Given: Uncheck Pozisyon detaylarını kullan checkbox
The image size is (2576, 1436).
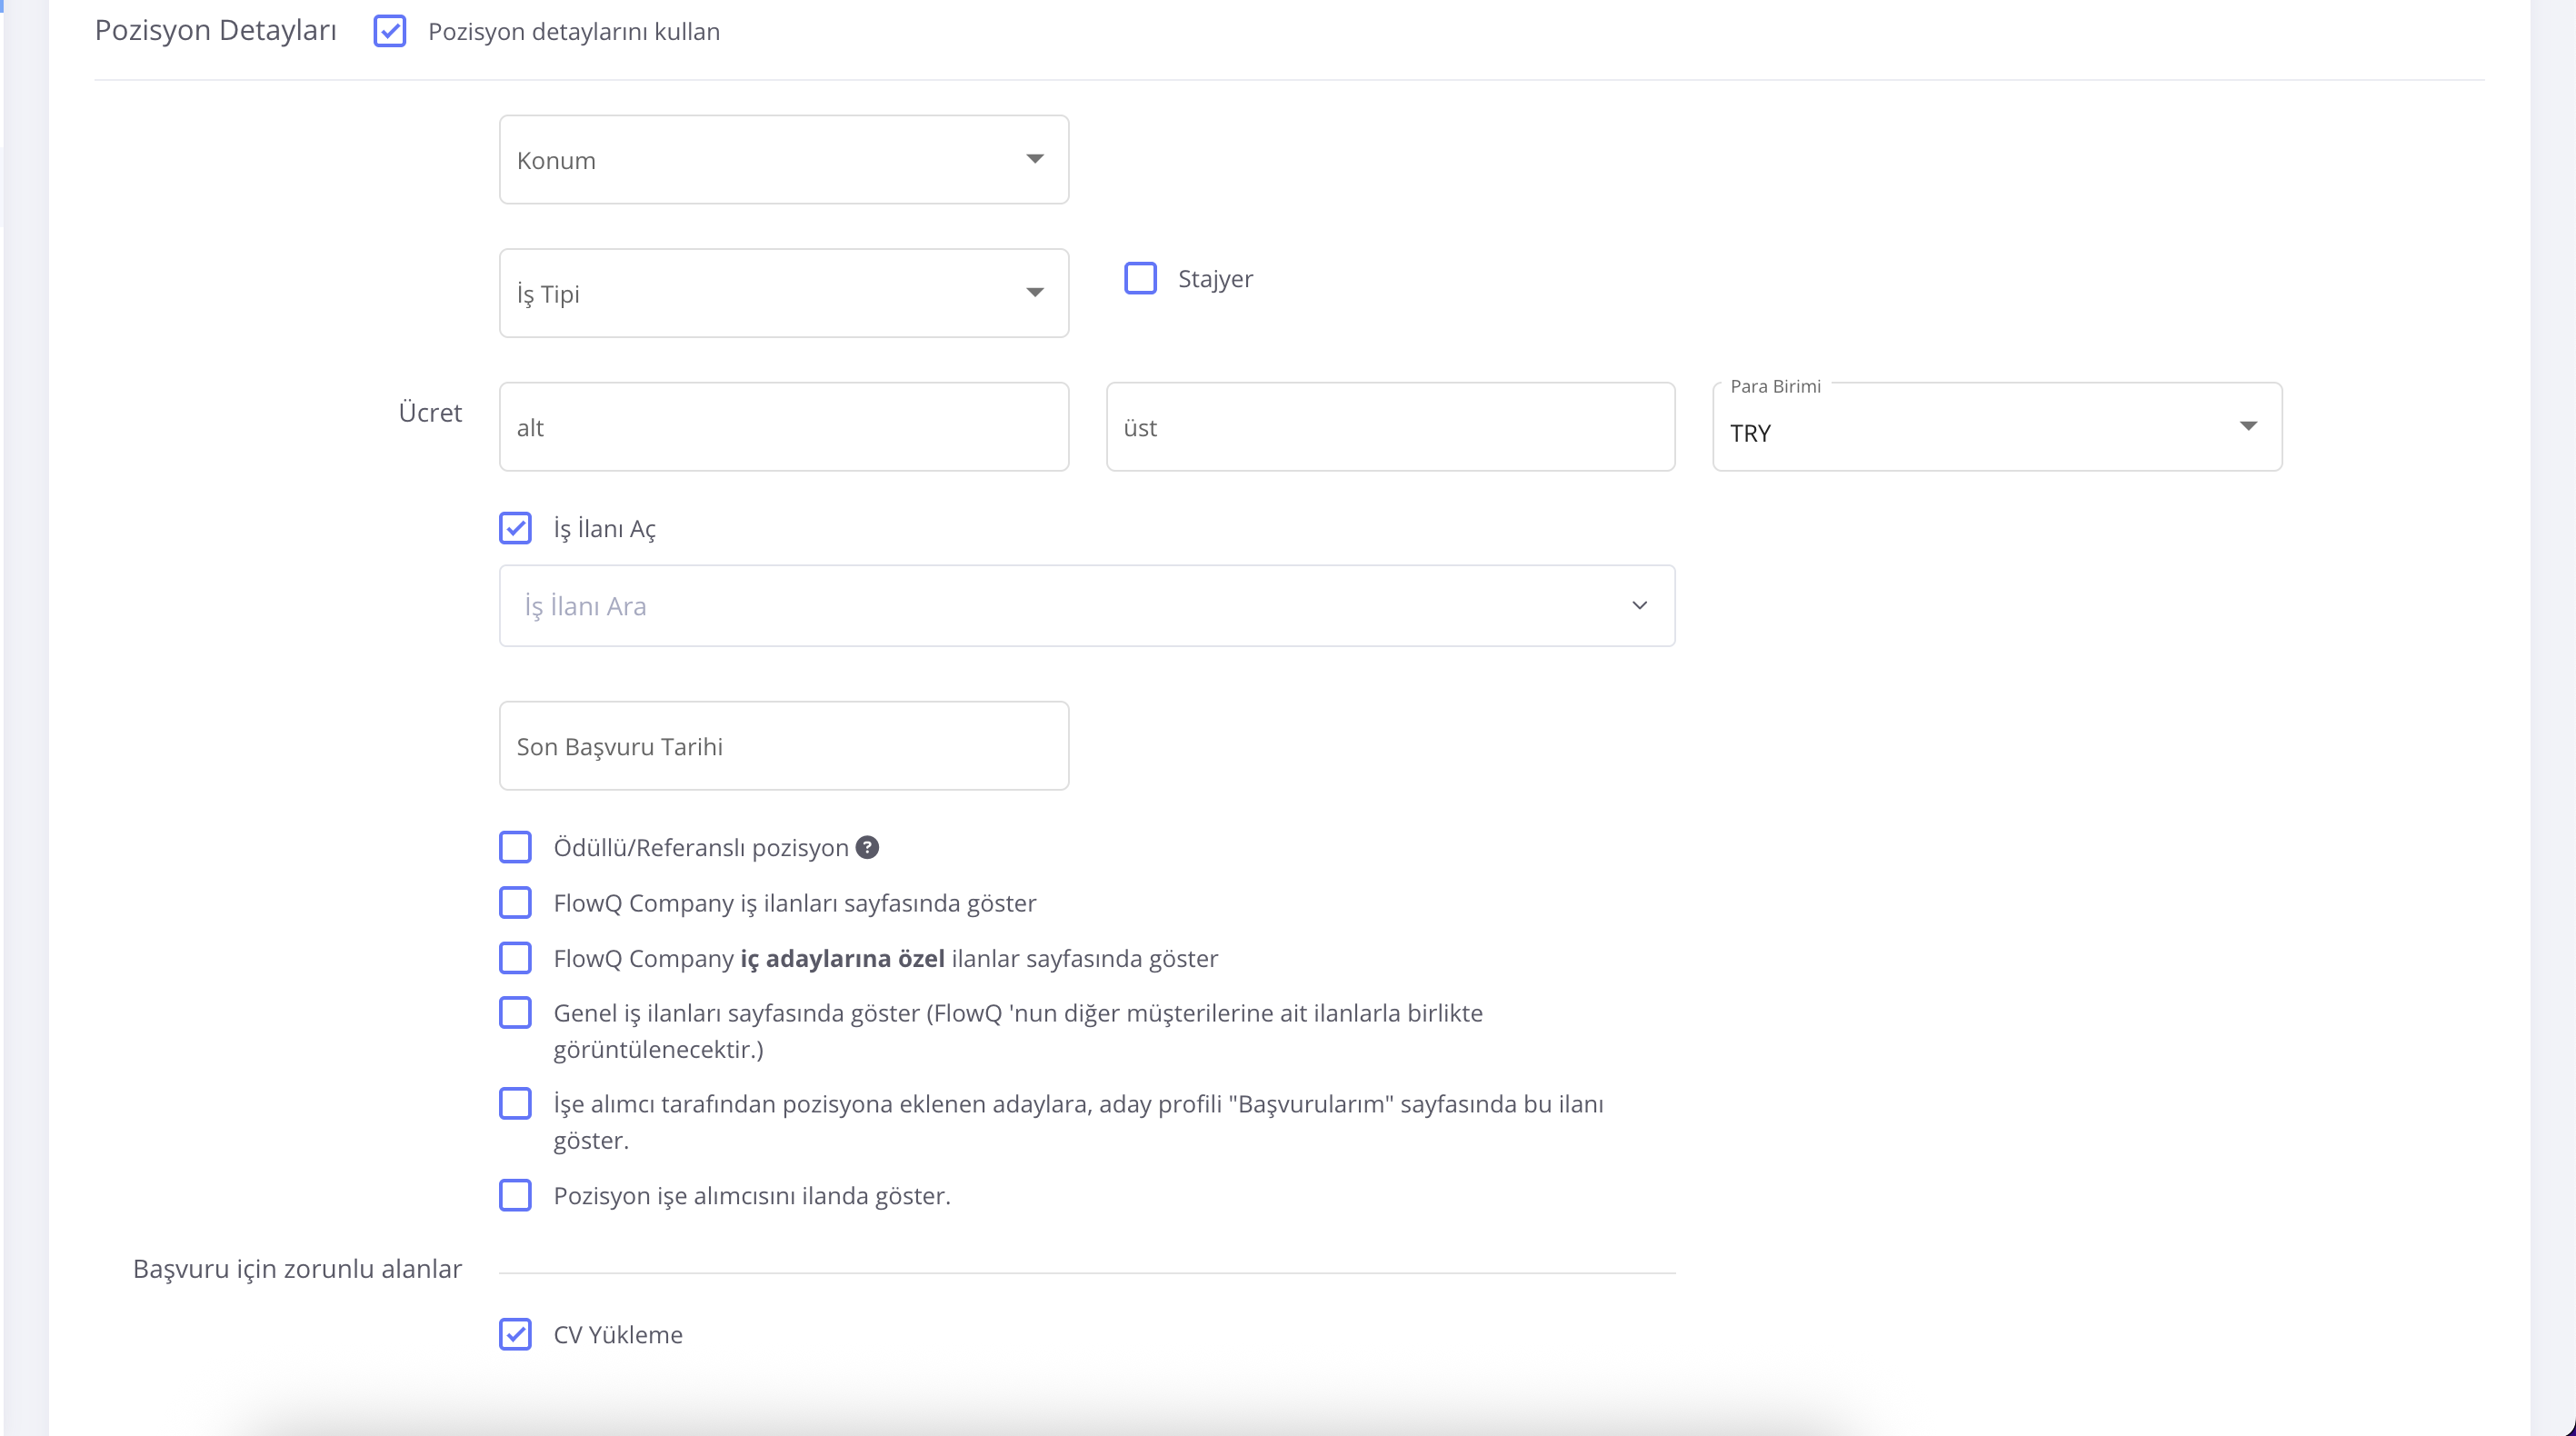Looking at the screenshot, I should point(389,31).
